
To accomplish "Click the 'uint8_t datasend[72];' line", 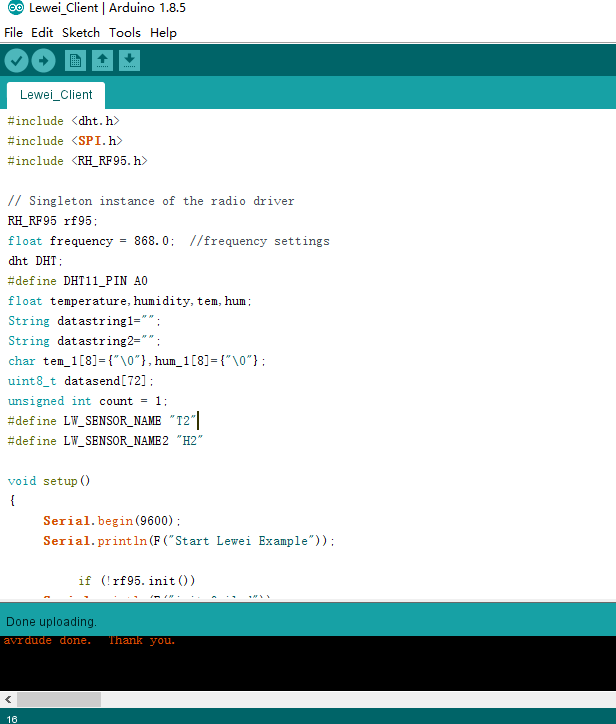I will (x=80, y=381).
